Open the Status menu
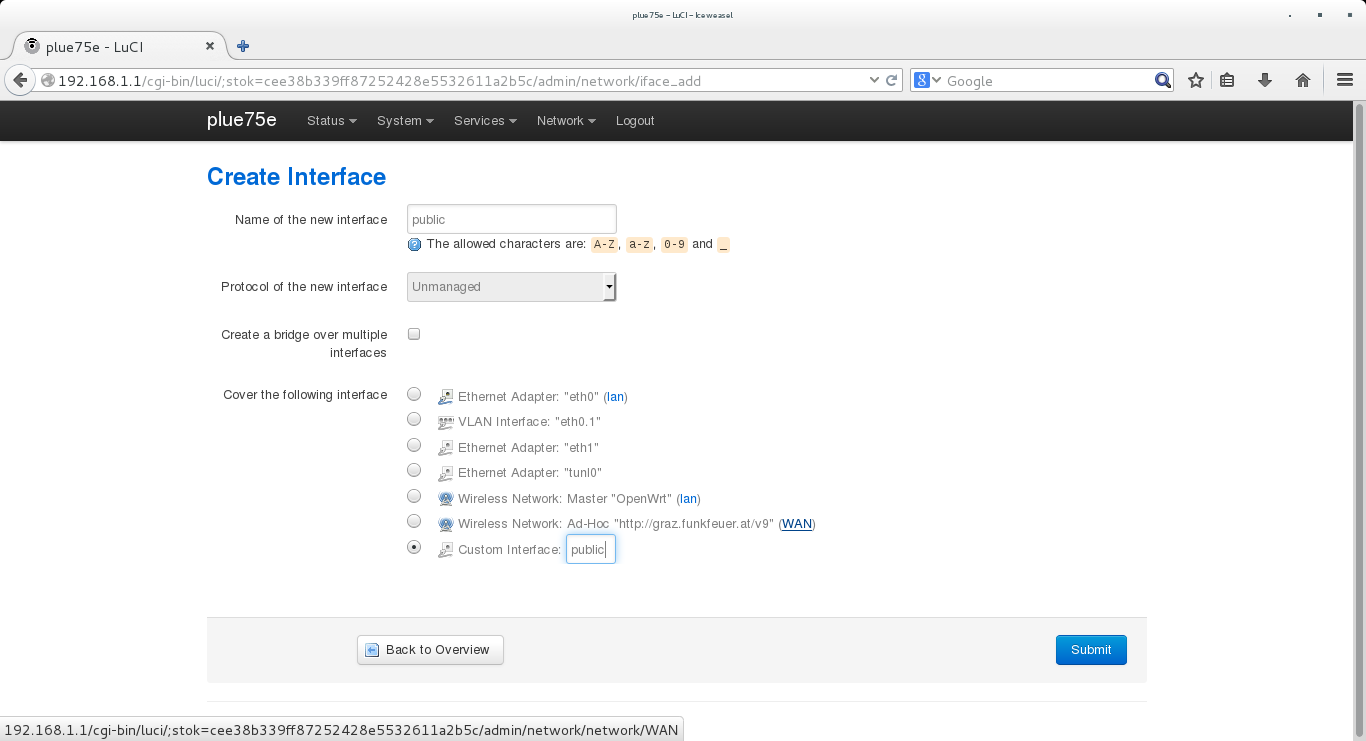The height and width of the screenshot is (741, 1366). [x=331, y=121]
